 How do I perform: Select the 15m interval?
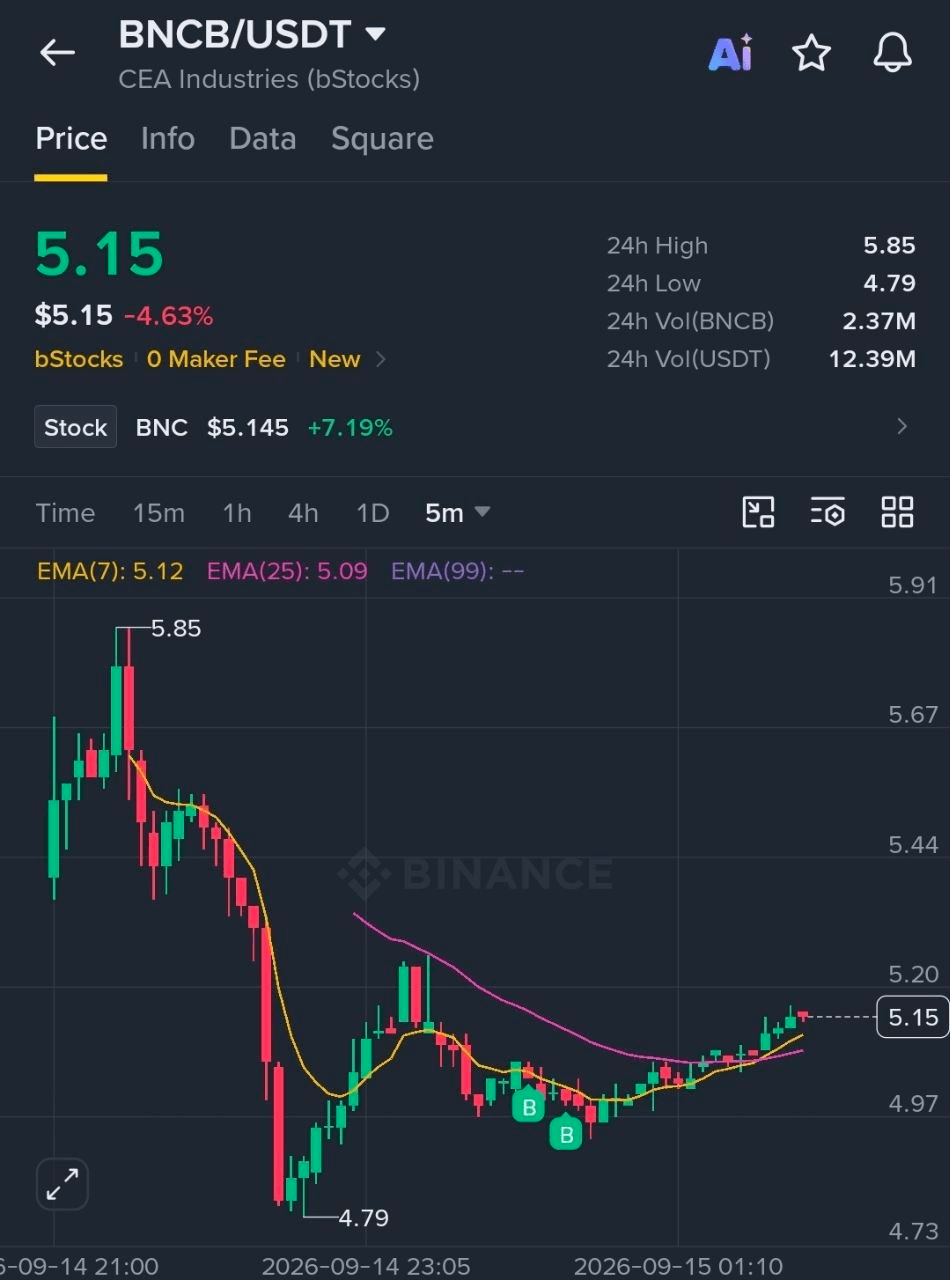[159, 513]
